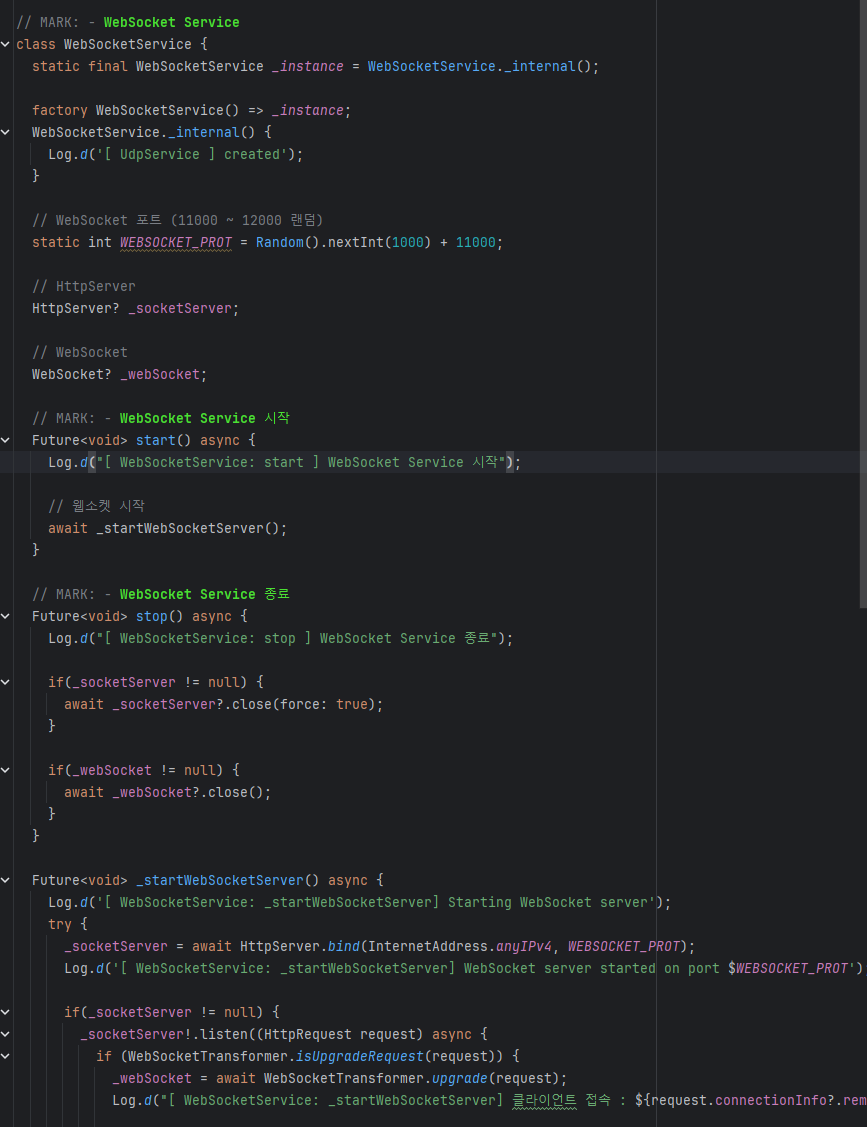Fold the if(_webSocket != null) block

pyautogui.click(x=5, y=770)
